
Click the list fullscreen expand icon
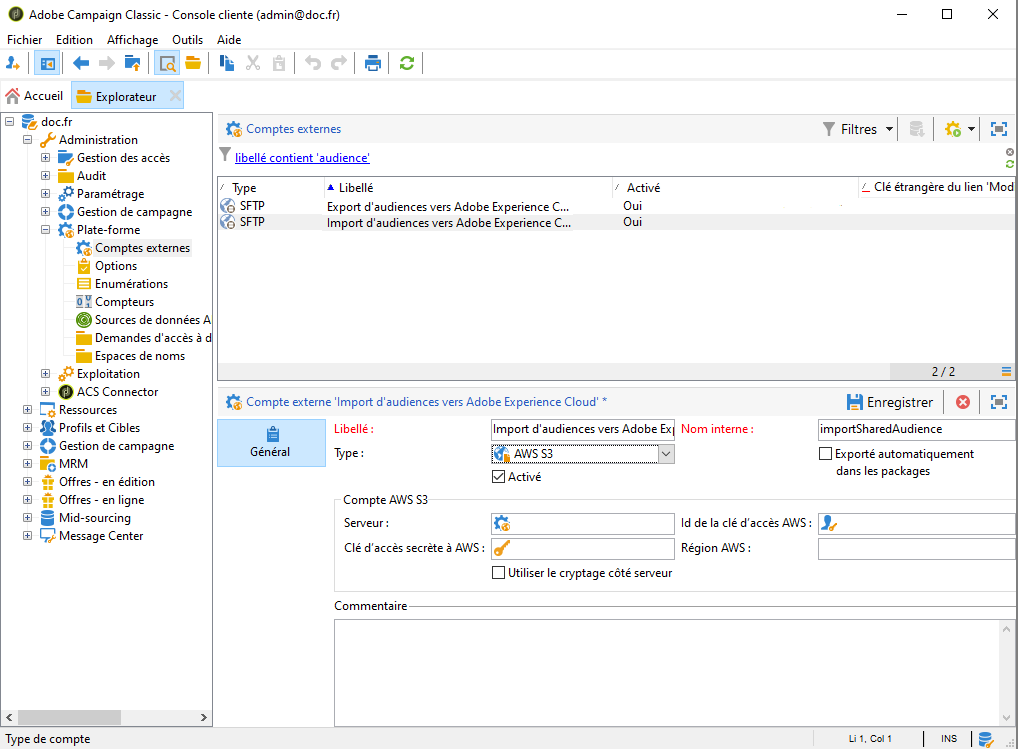999,129
